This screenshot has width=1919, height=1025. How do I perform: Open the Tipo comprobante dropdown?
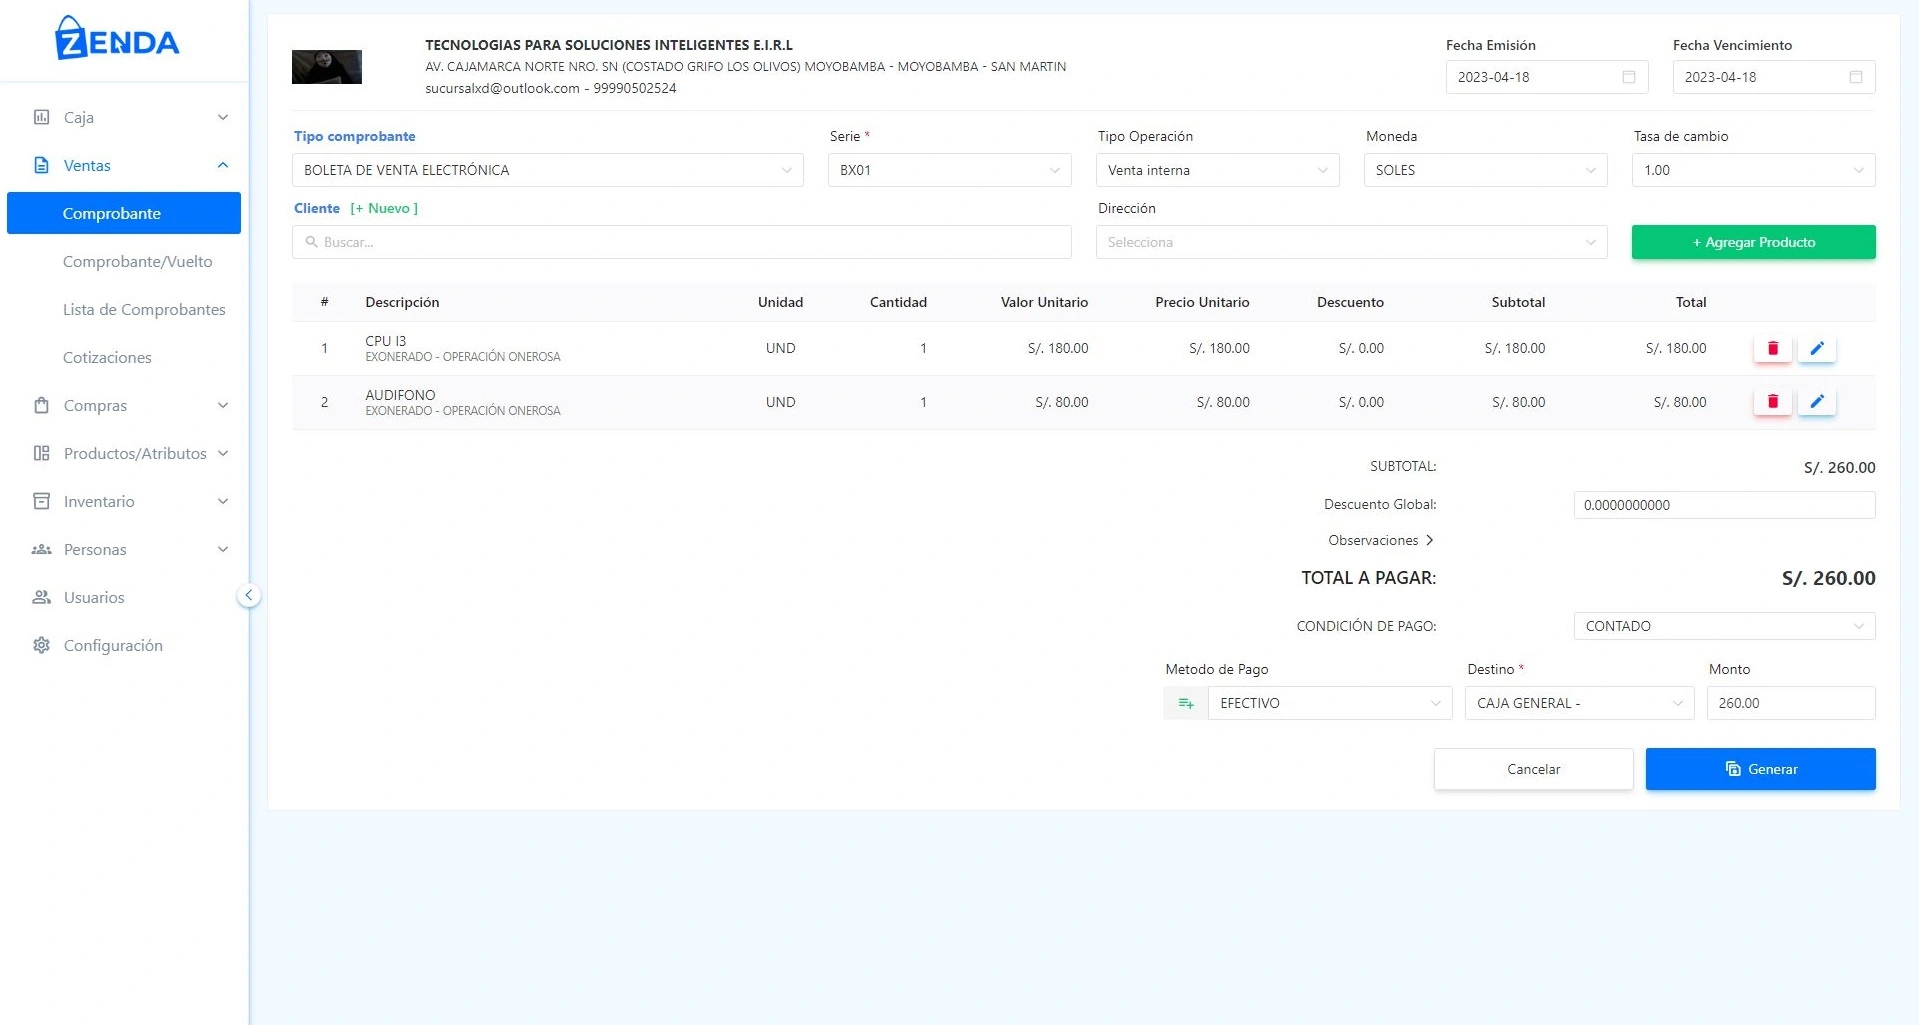tap(547, 170)
